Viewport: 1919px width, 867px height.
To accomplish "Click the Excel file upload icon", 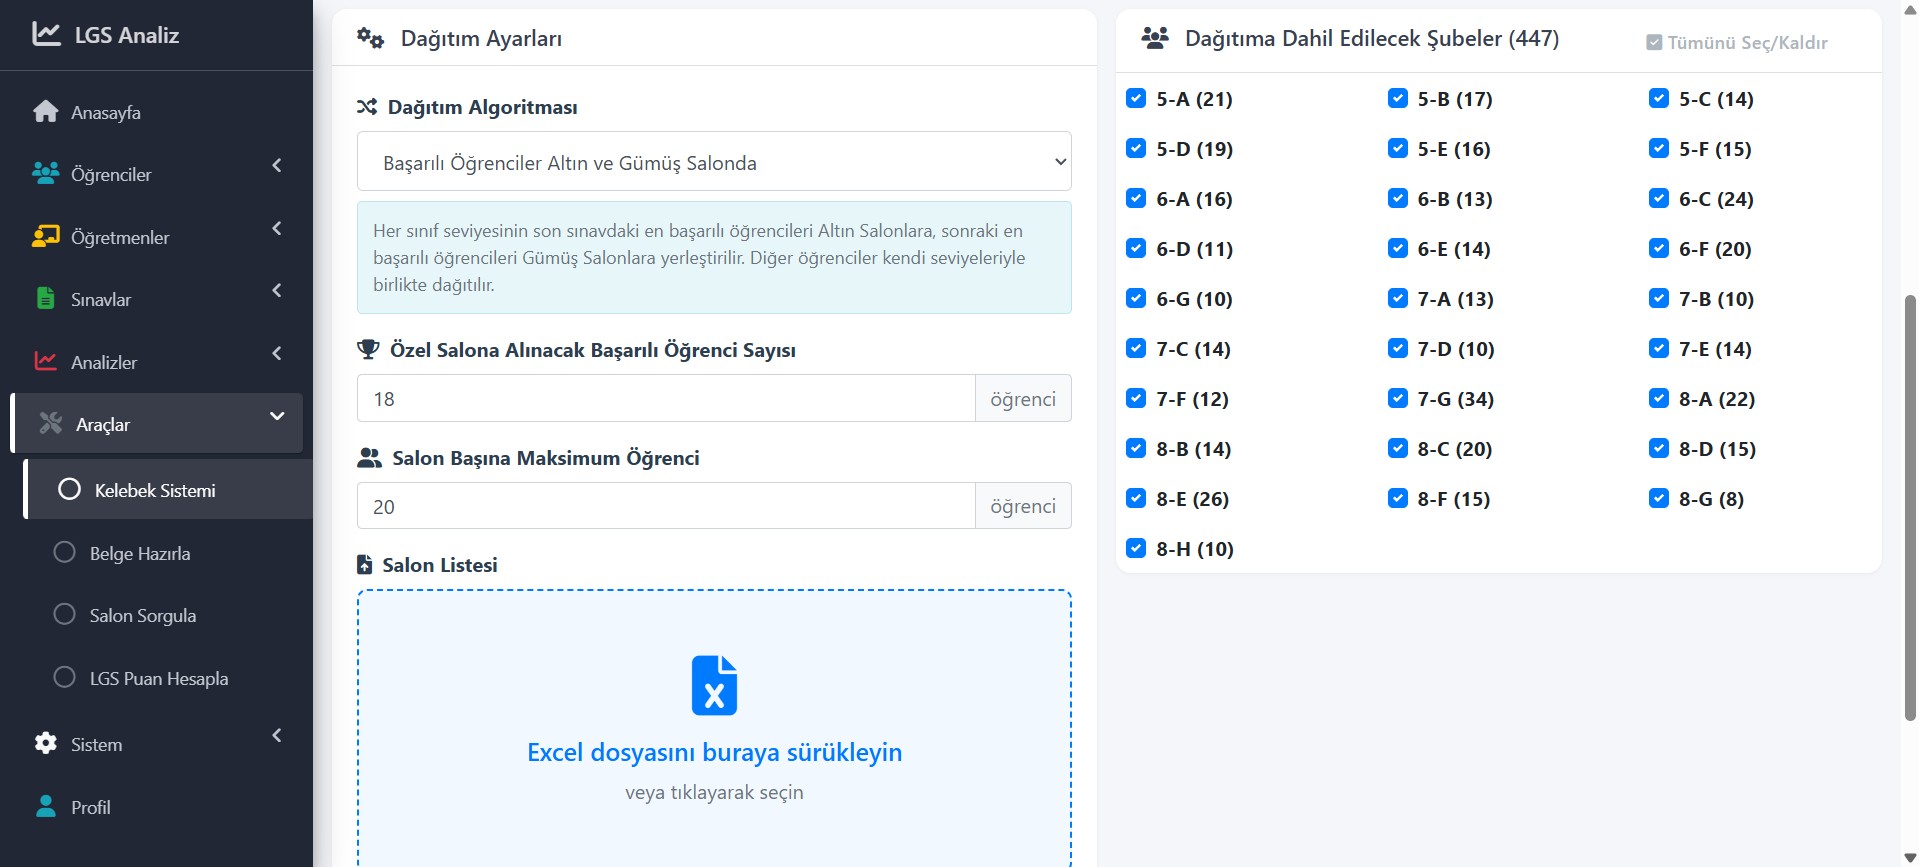I will click(714, 686).
